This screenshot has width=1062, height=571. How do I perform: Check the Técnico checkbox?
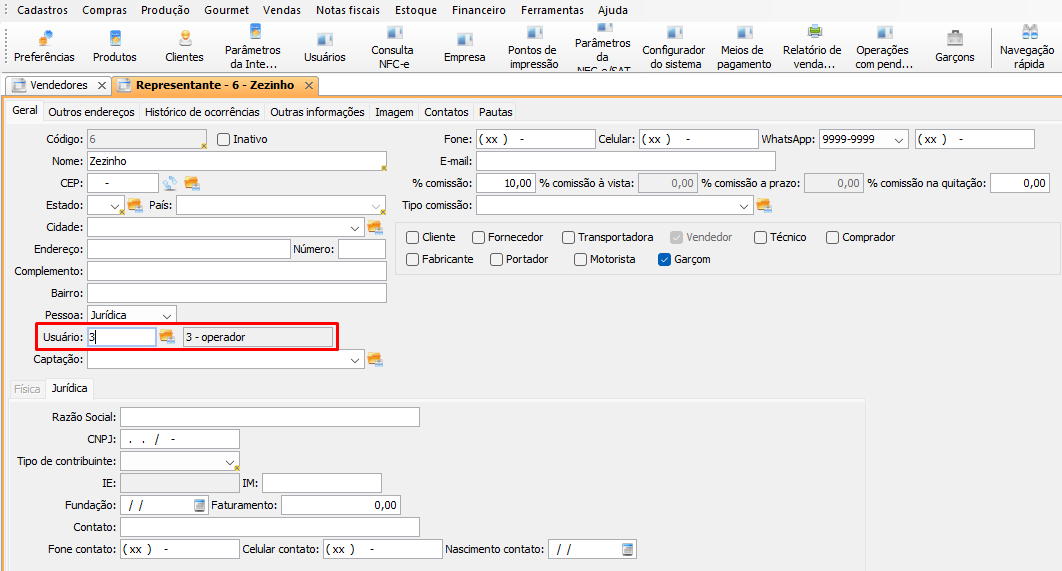tap(760, 238)
